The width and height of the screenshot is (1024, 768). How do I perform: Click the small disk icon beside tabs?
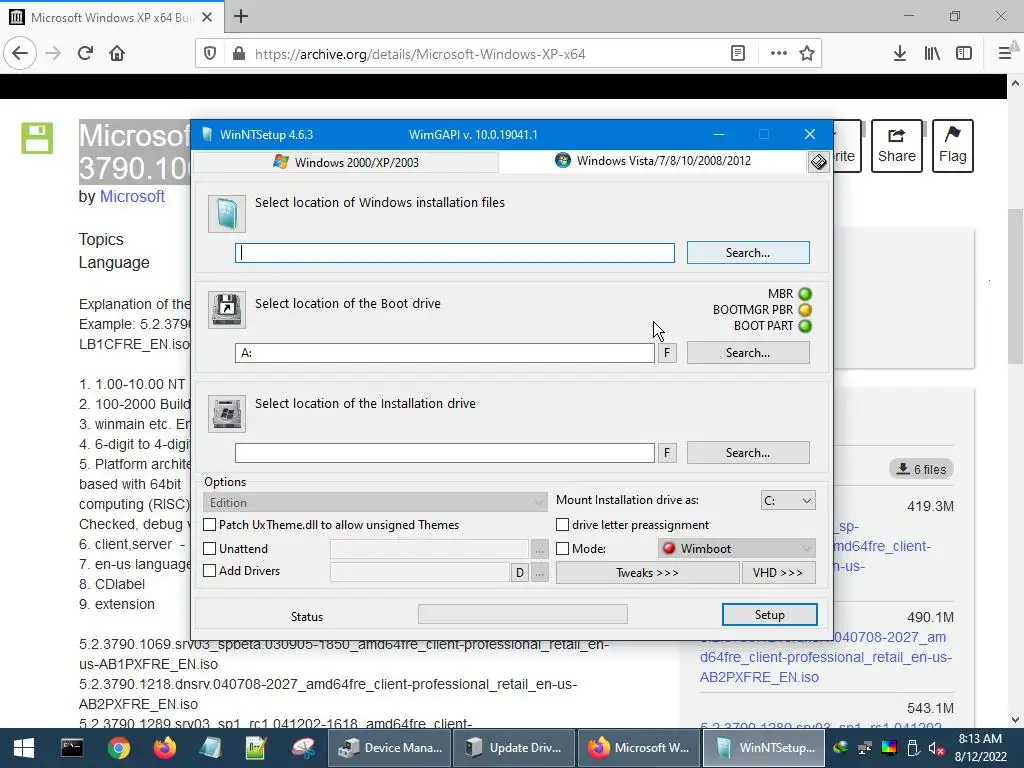coord(818,161)
